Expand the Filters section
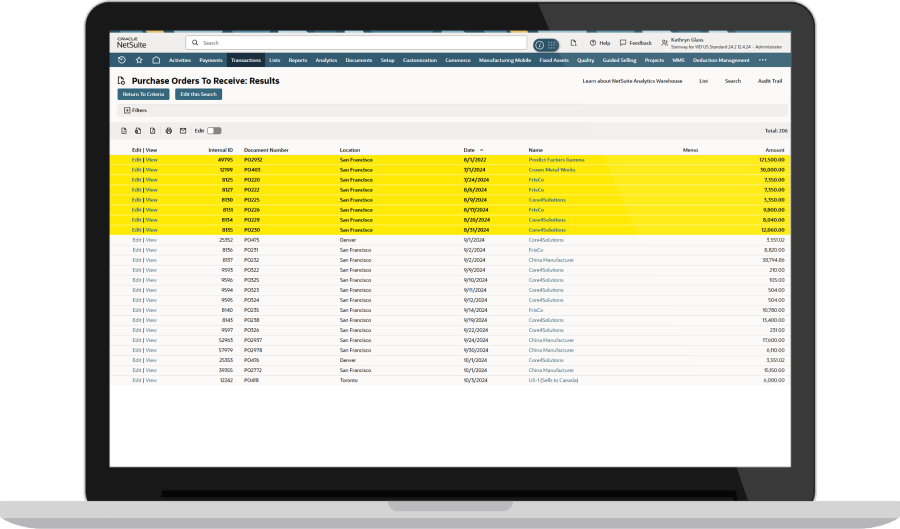900x529 pixels. pos(135,110)
